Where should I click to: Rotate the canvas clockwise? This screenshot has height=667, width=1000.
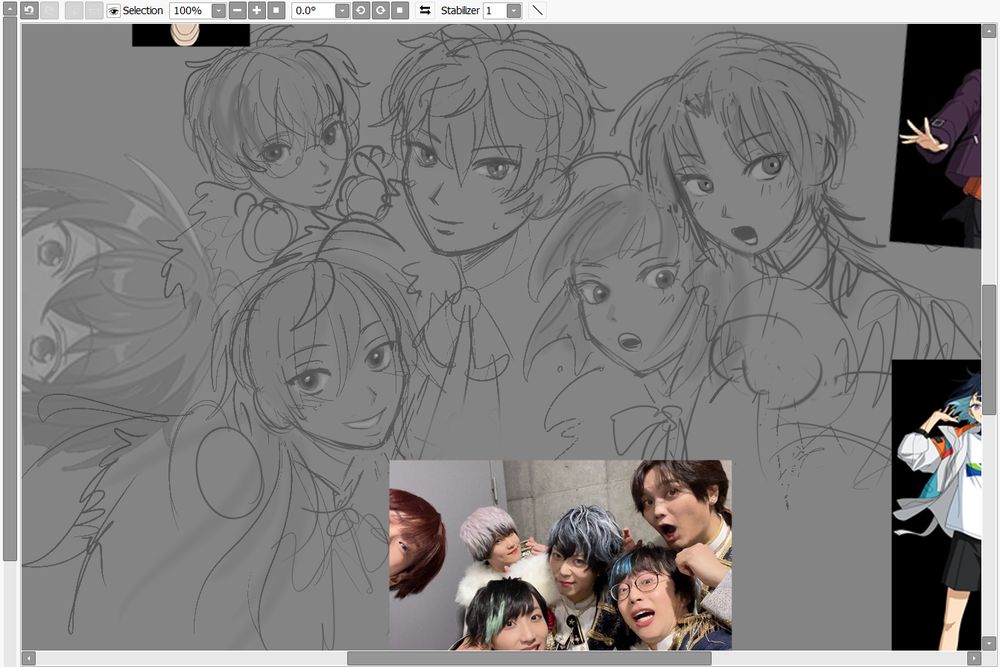click(380, 10)
